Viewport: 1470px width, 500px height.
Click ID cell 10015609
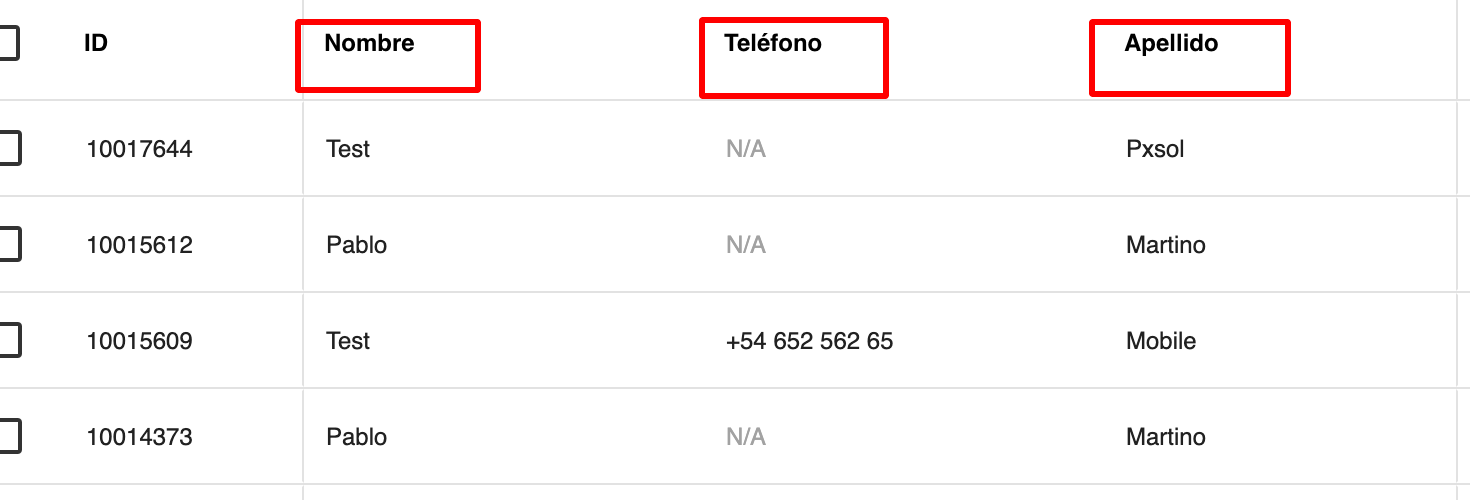[139, 341]
